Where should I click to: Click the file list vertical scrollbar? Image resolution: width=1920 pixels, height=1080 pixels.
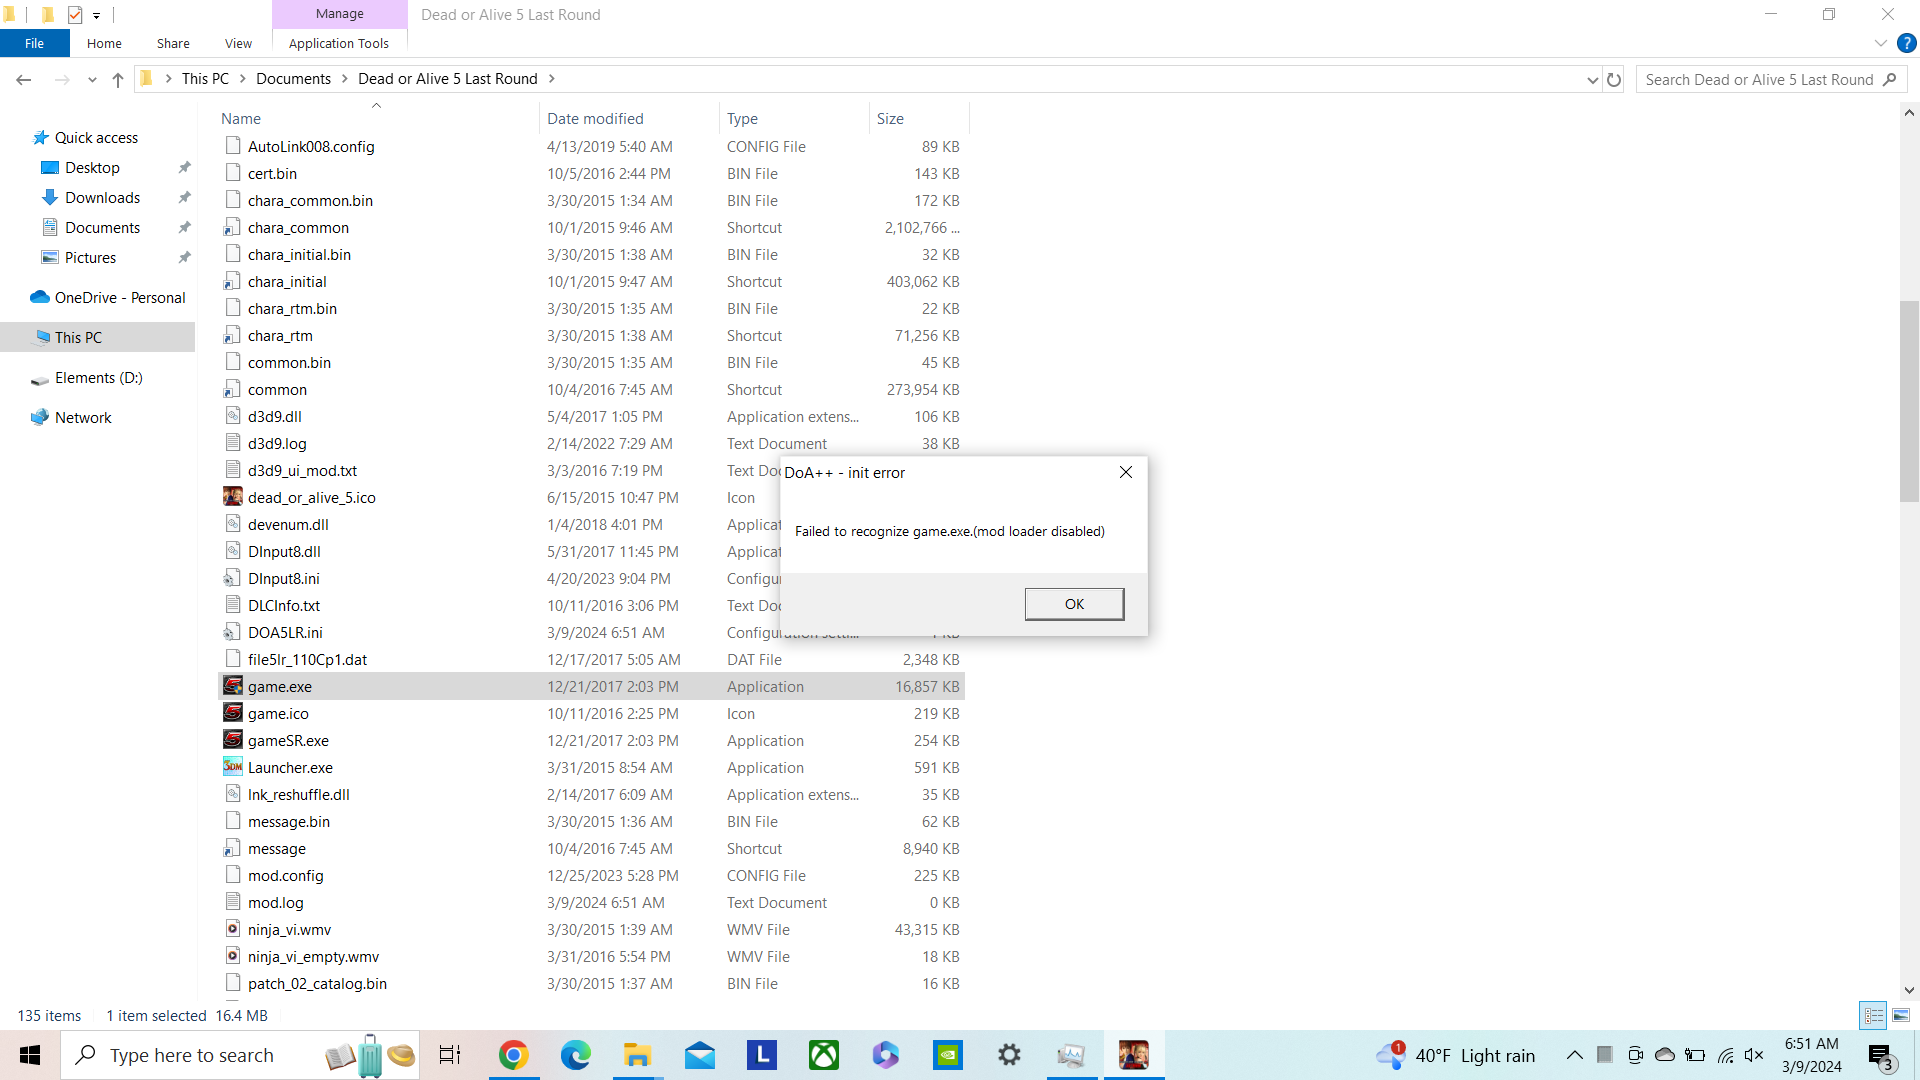pos(1909,400)
